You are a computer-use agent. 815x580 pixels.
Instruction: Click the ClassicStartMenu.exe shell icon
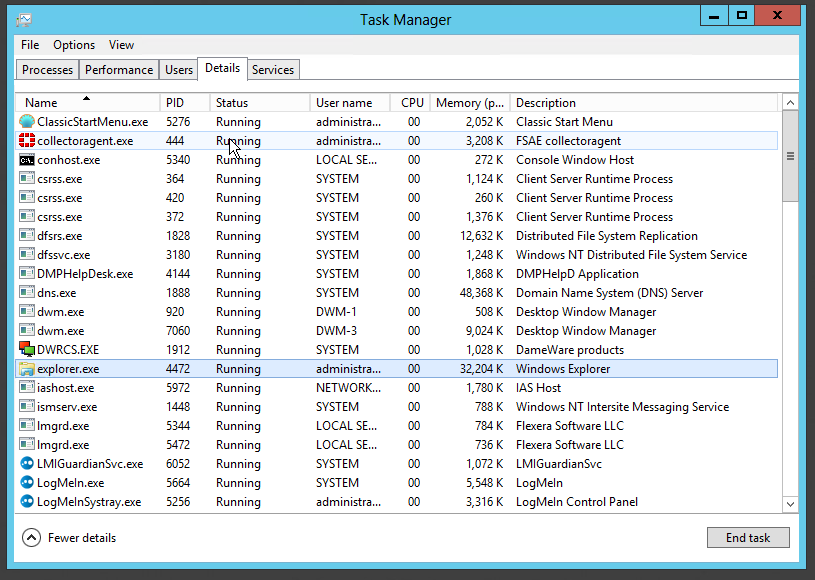pos(27,122)
